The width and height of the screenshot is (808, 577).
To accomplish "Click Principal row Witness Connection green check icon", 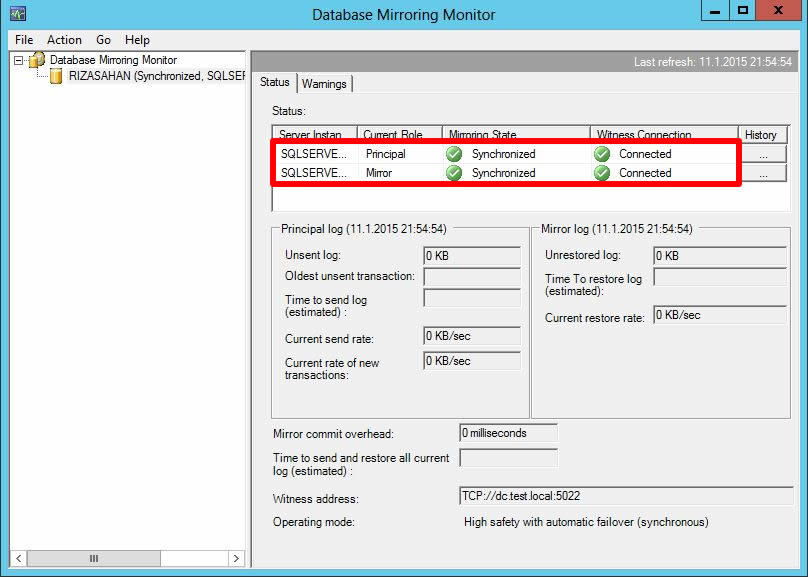I will tap(602, 154).
